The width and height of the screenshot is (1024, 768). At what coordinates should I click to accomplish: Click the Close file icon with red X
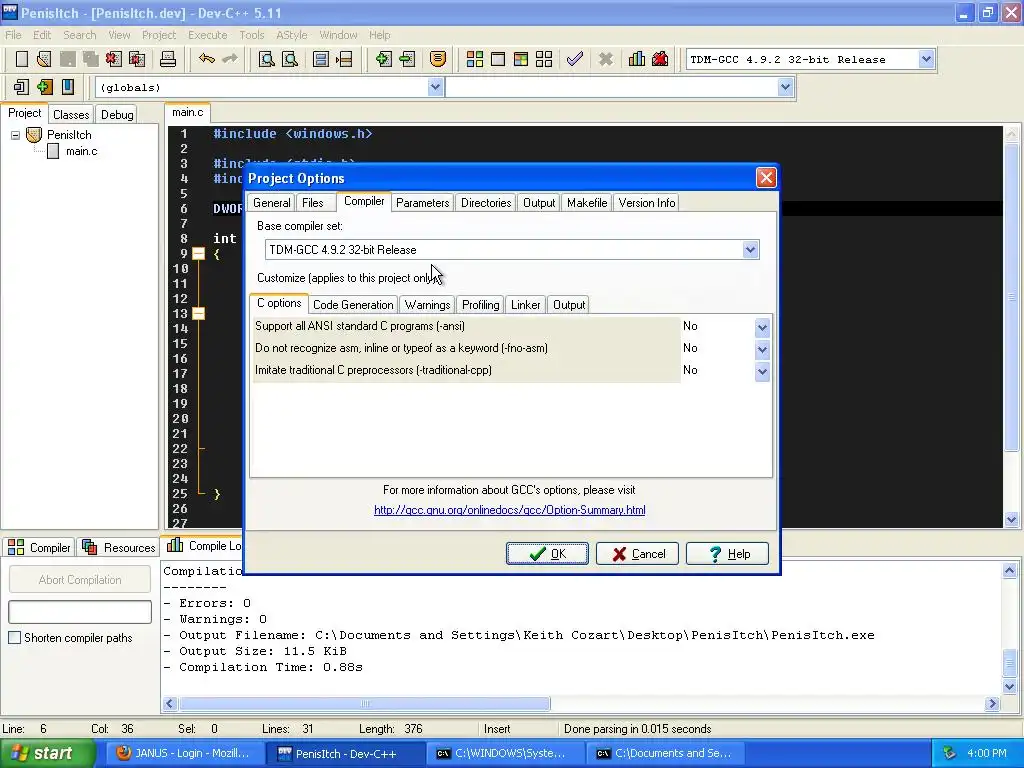[114, 59]
